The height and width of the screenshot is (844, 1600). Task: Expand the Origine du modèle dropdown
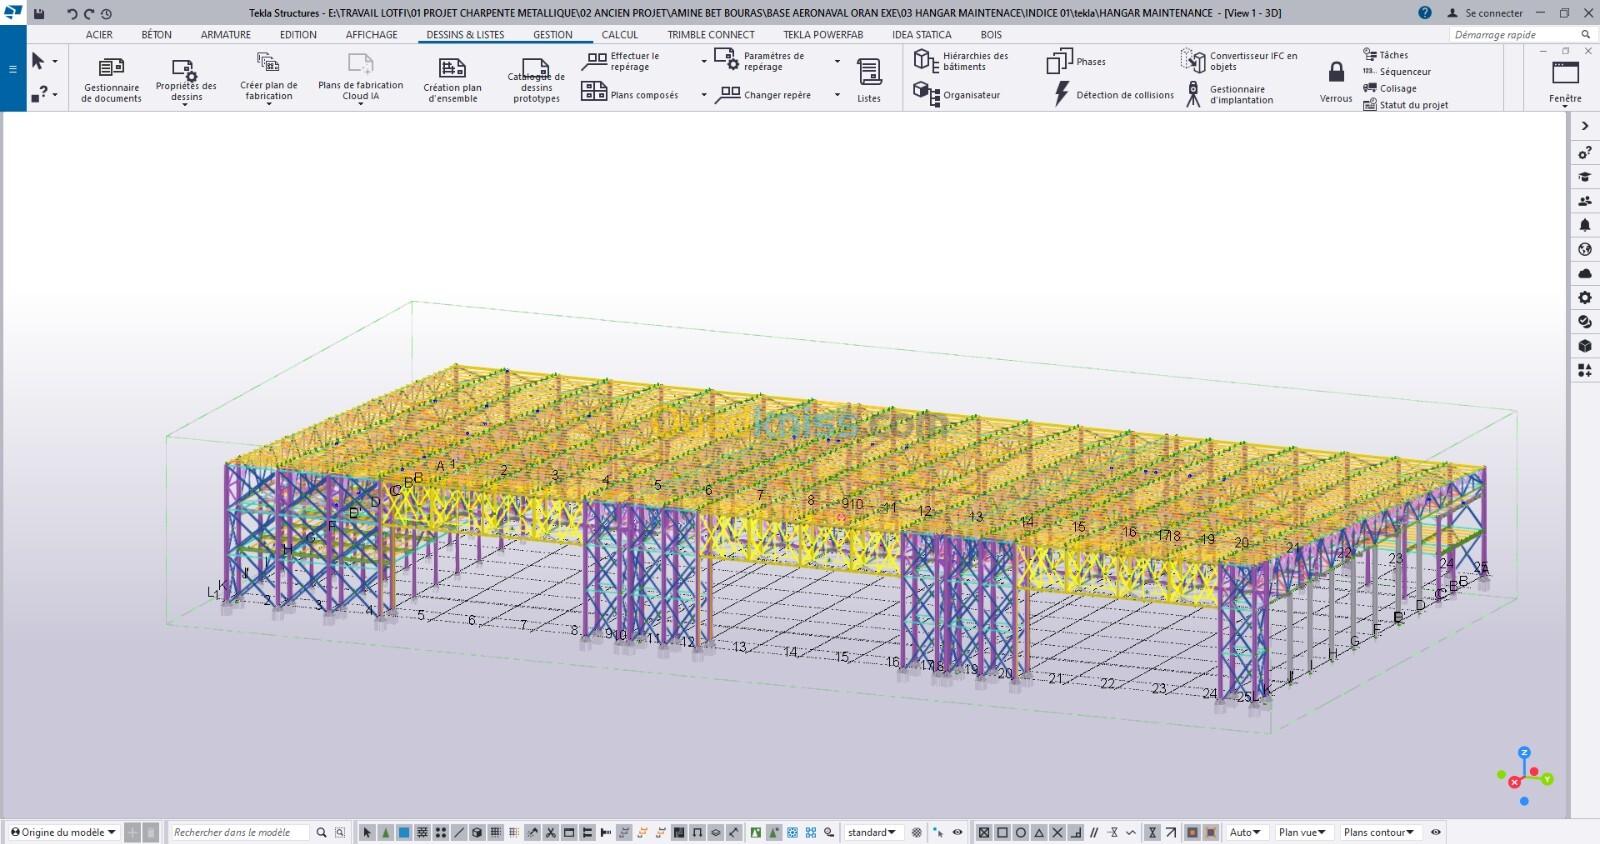pos(64,832)
